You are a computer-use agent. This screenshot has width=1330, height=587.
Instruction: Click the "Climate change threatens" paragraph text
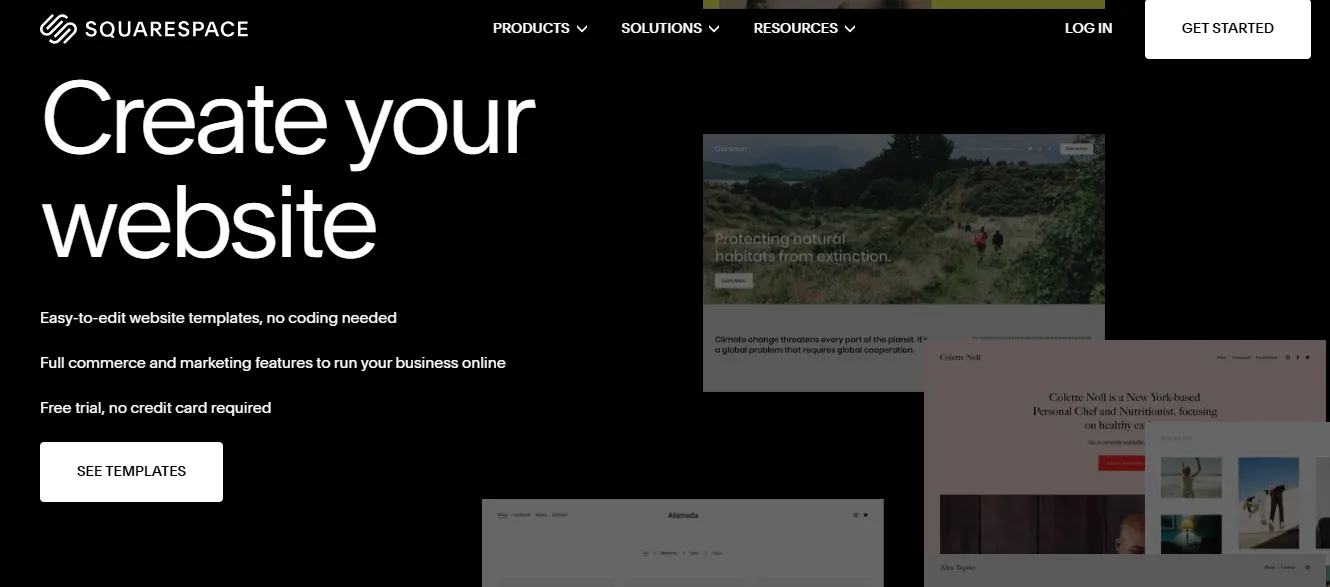coord(821,344)
